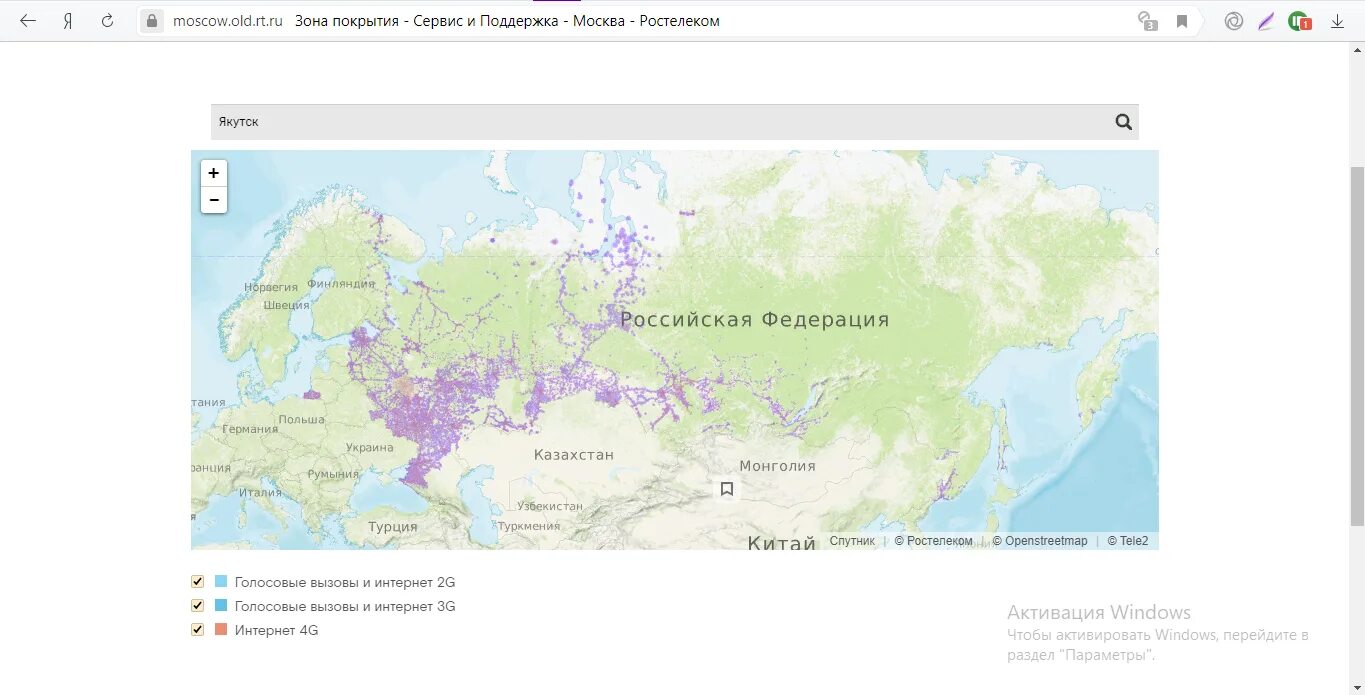Zoom in with the plus button on the map
This screenshot has width=1365, height=695.
[x=213, y=172]
